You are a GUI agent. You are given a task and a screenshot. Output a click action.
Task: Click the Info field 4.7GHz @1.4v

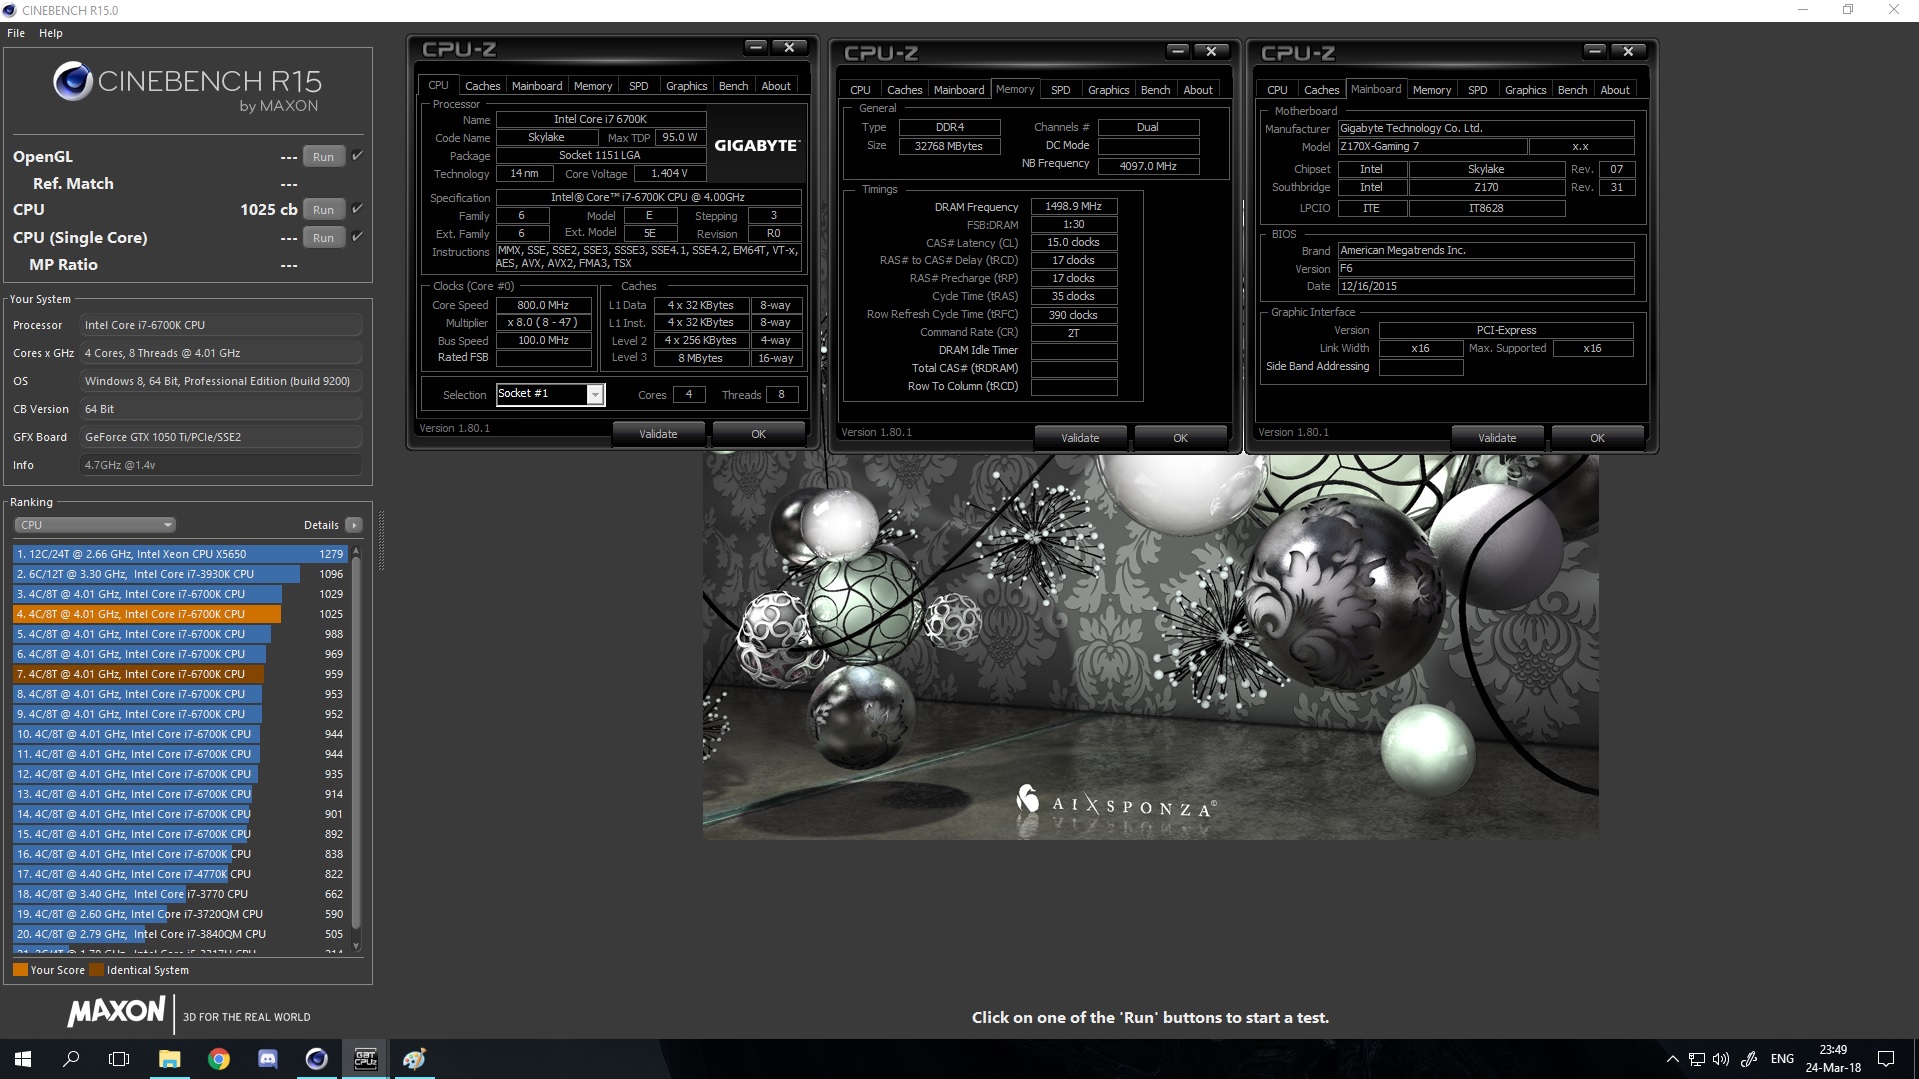220,465
